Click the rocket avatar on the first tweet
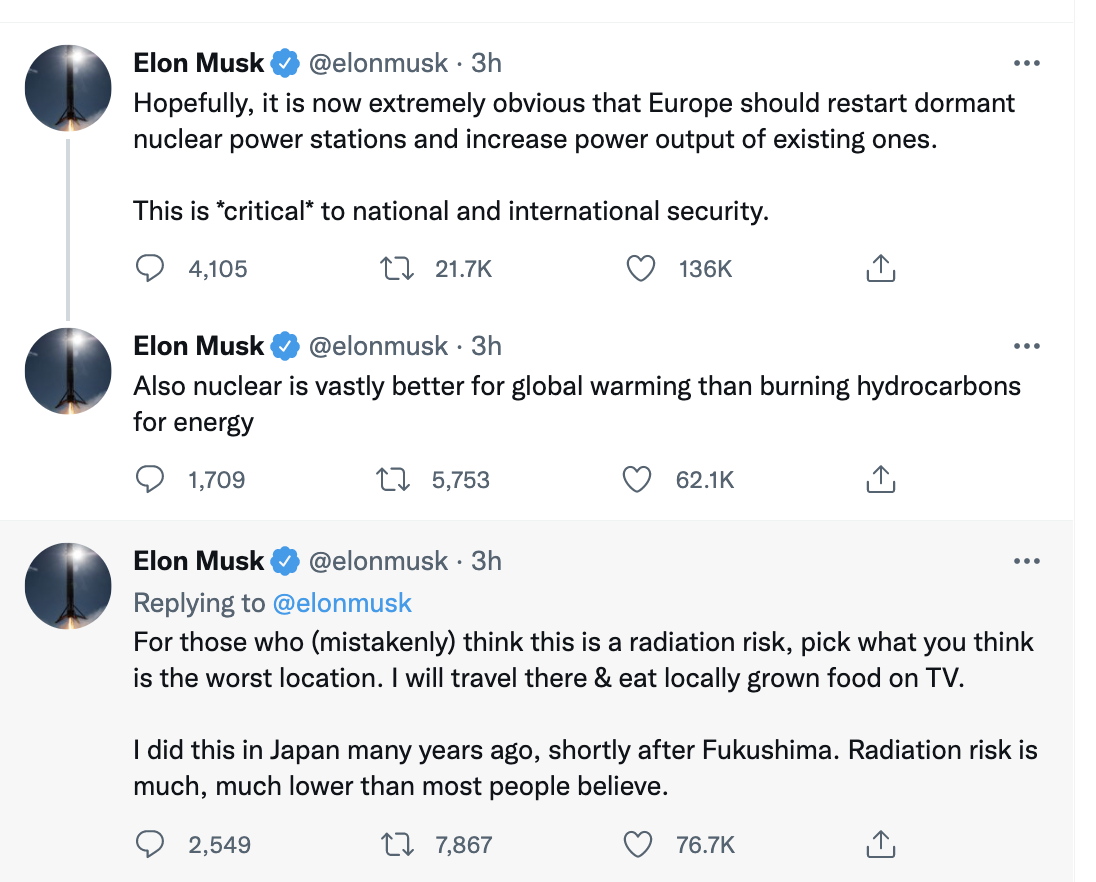Screen dimensions: 1096x882 point(68,88)
